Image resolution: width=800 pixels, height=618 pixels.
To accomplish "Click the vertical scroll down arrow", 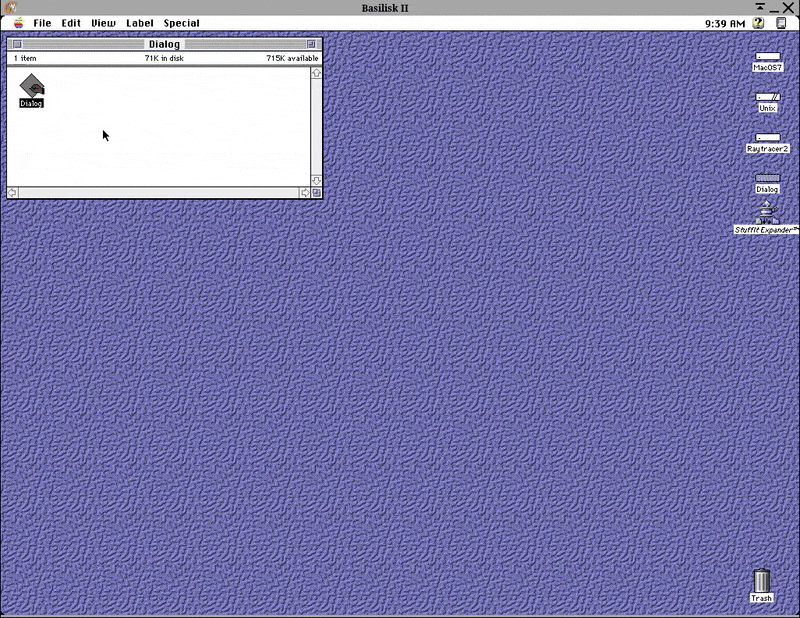I will click(316, 181).
